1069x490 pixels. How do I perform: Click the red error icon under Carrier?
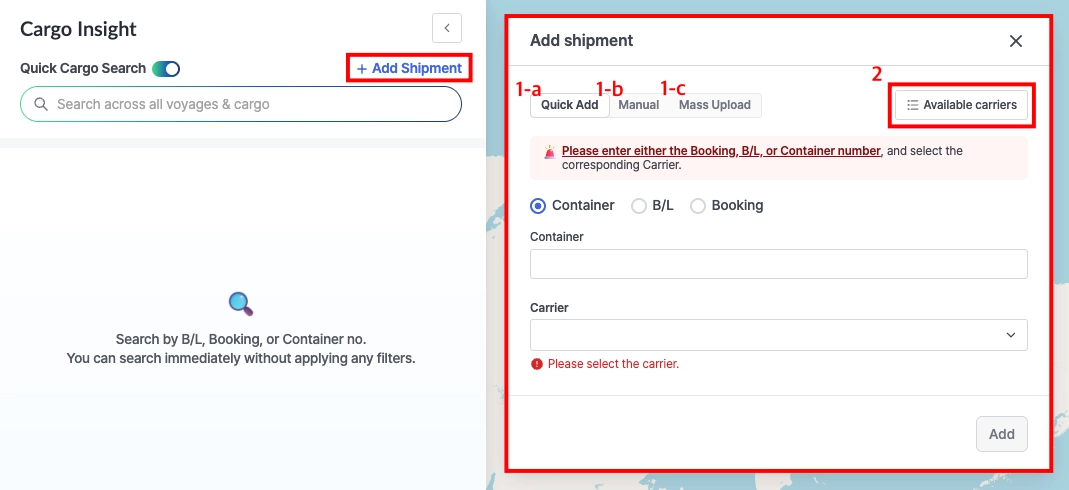tap(537, 364)
